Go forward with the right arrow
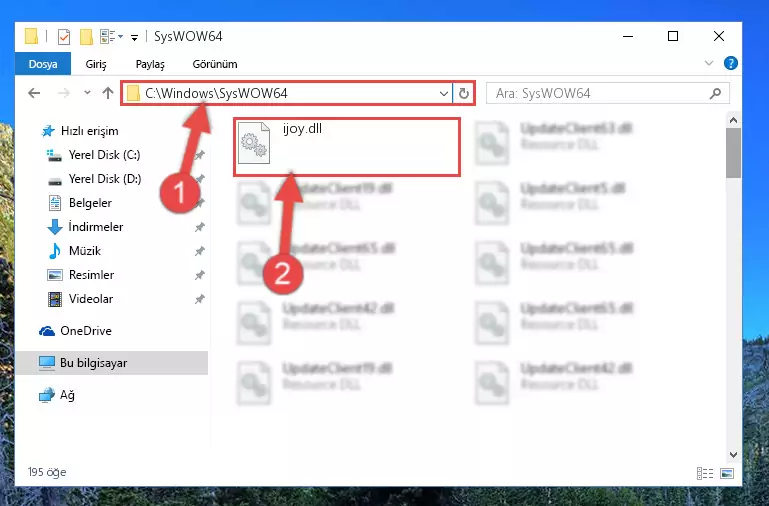 point(64,93)
